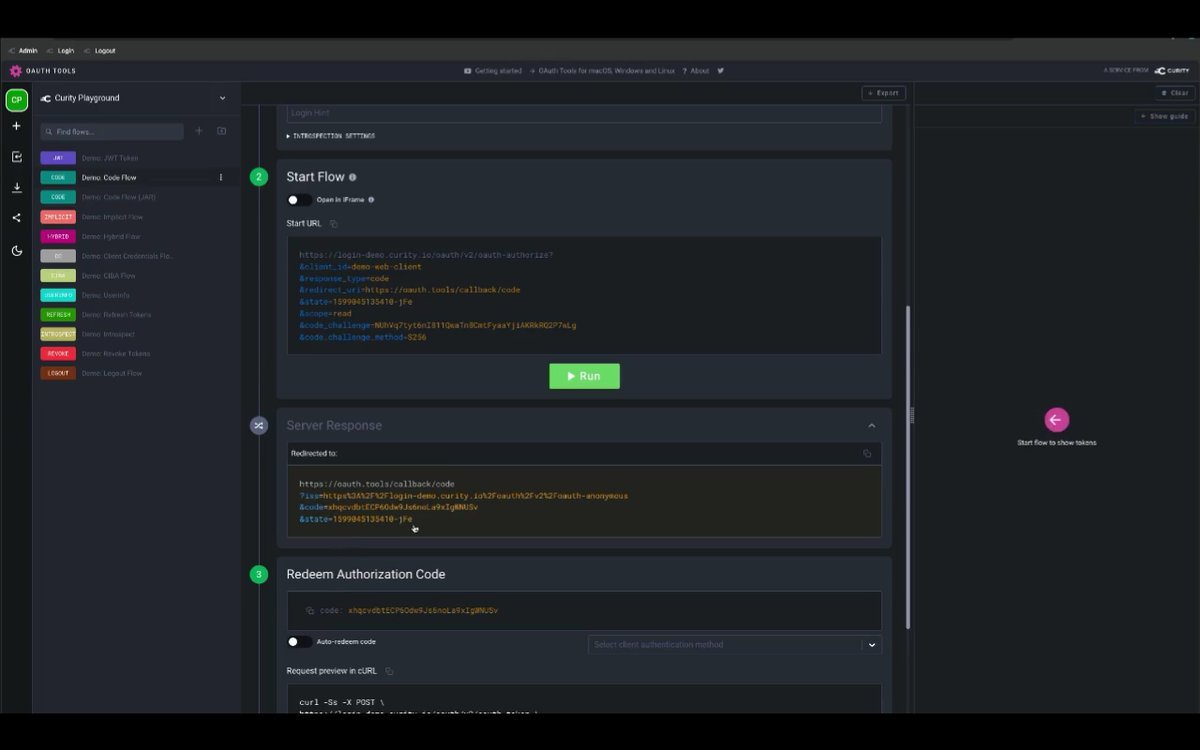Select Demo: CIBA Flow

pyautogui.click(x=108, y=276)
